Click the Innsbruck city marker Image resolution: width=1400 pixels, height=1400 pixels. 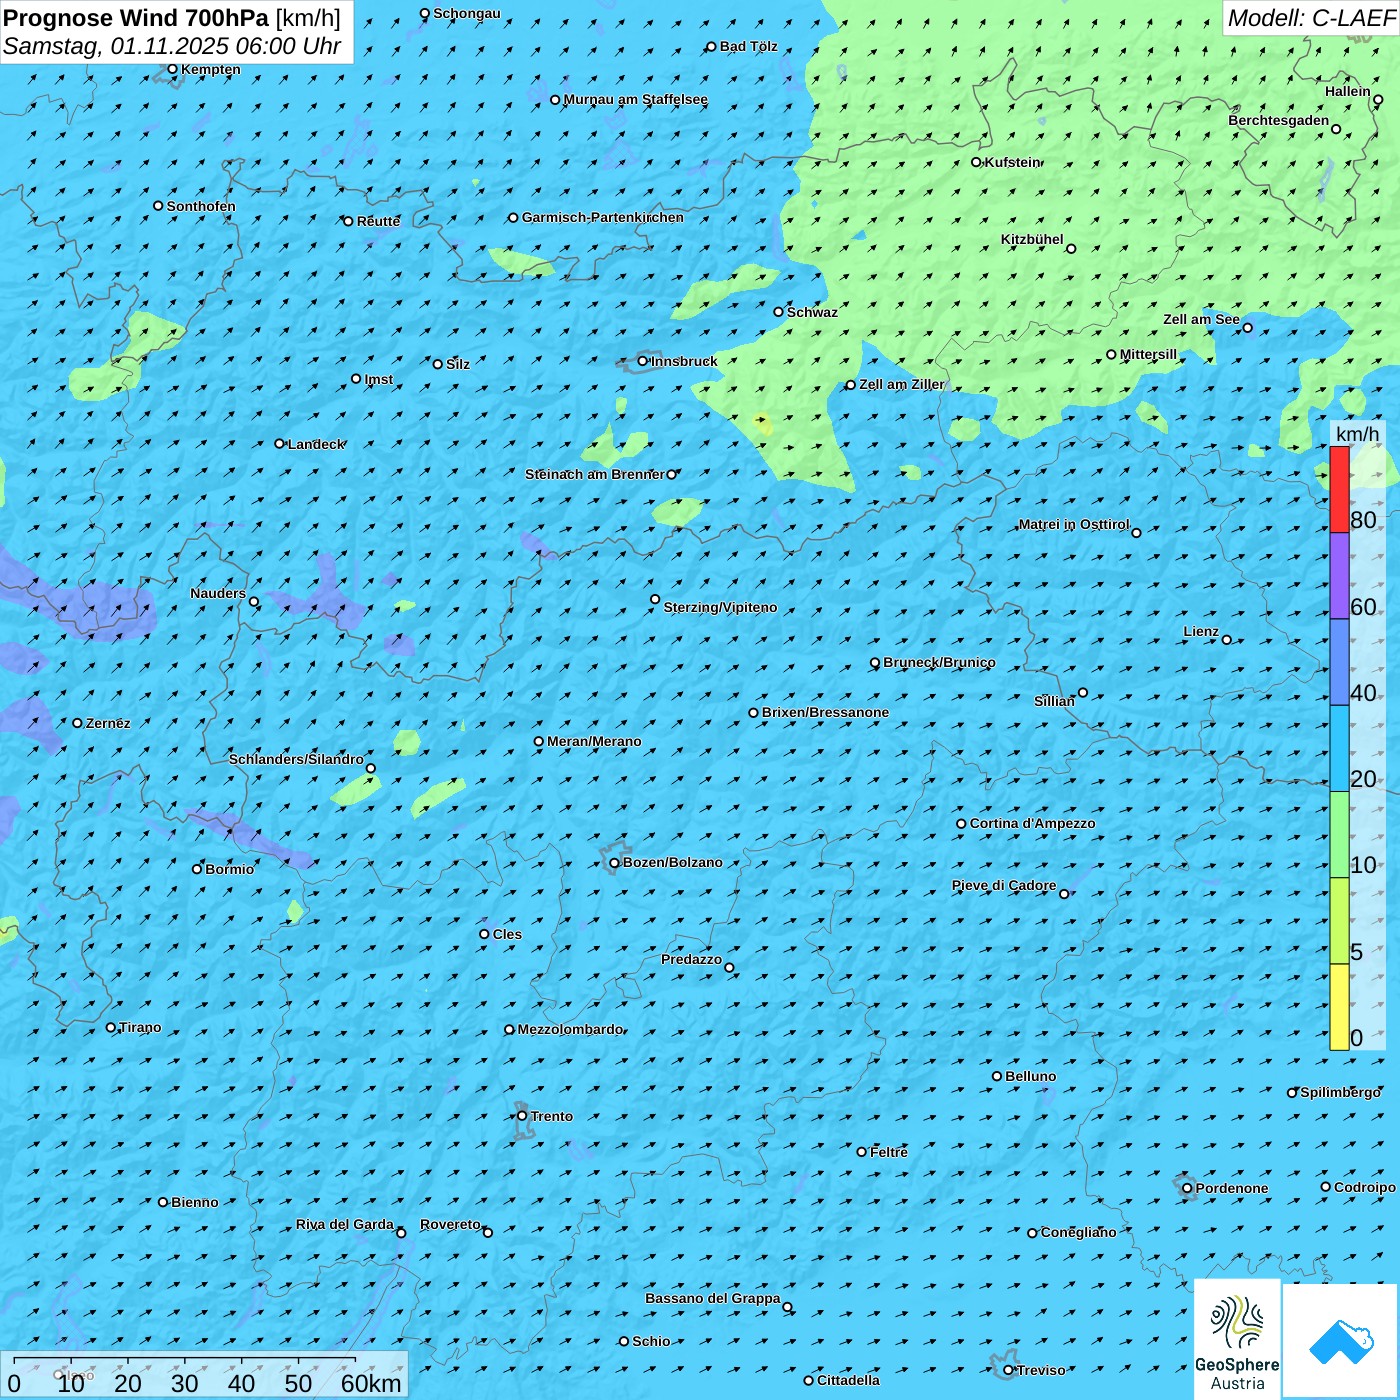pos(643,361)
